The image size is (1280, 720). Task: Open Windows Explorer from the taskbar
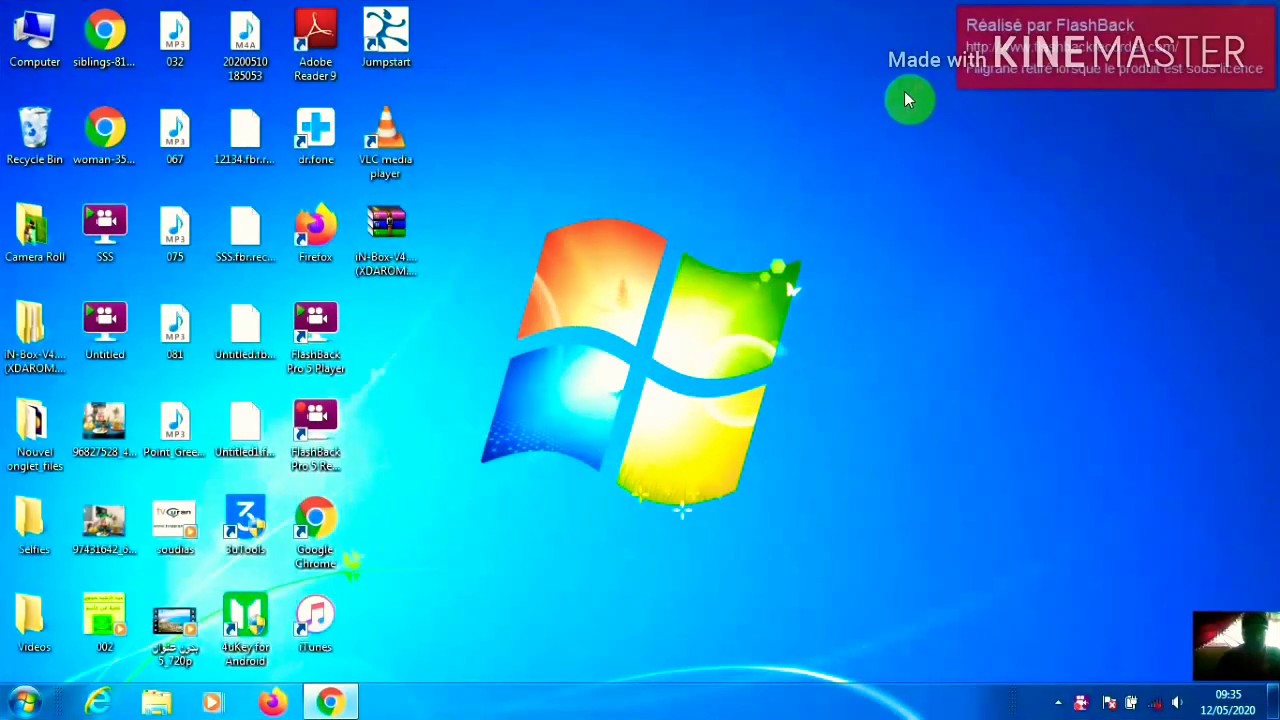pyautogui.click(x=157, y=702)
